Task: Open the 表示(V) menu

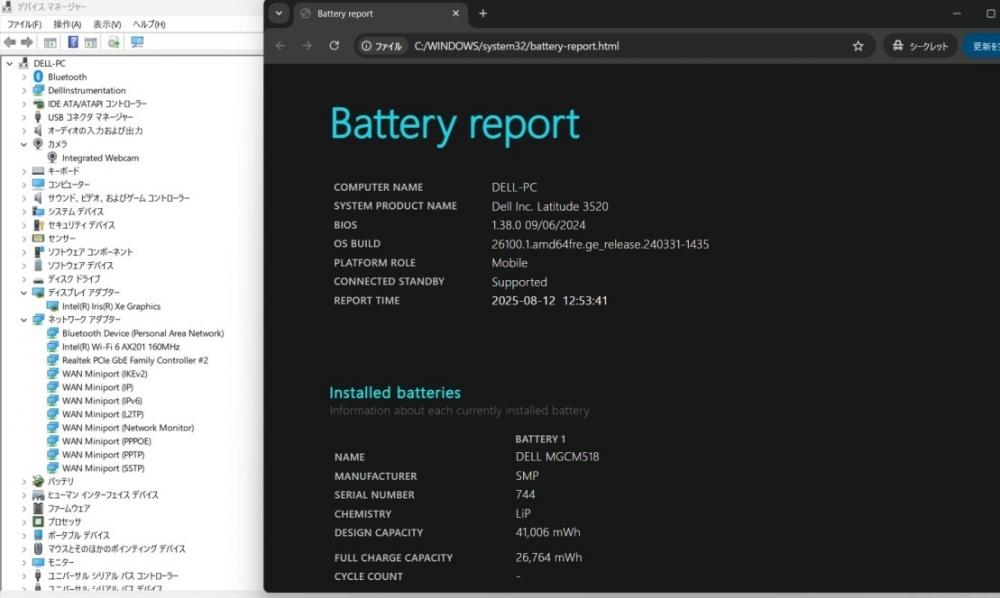Action: pyautogui.click(x=107, y=24)
